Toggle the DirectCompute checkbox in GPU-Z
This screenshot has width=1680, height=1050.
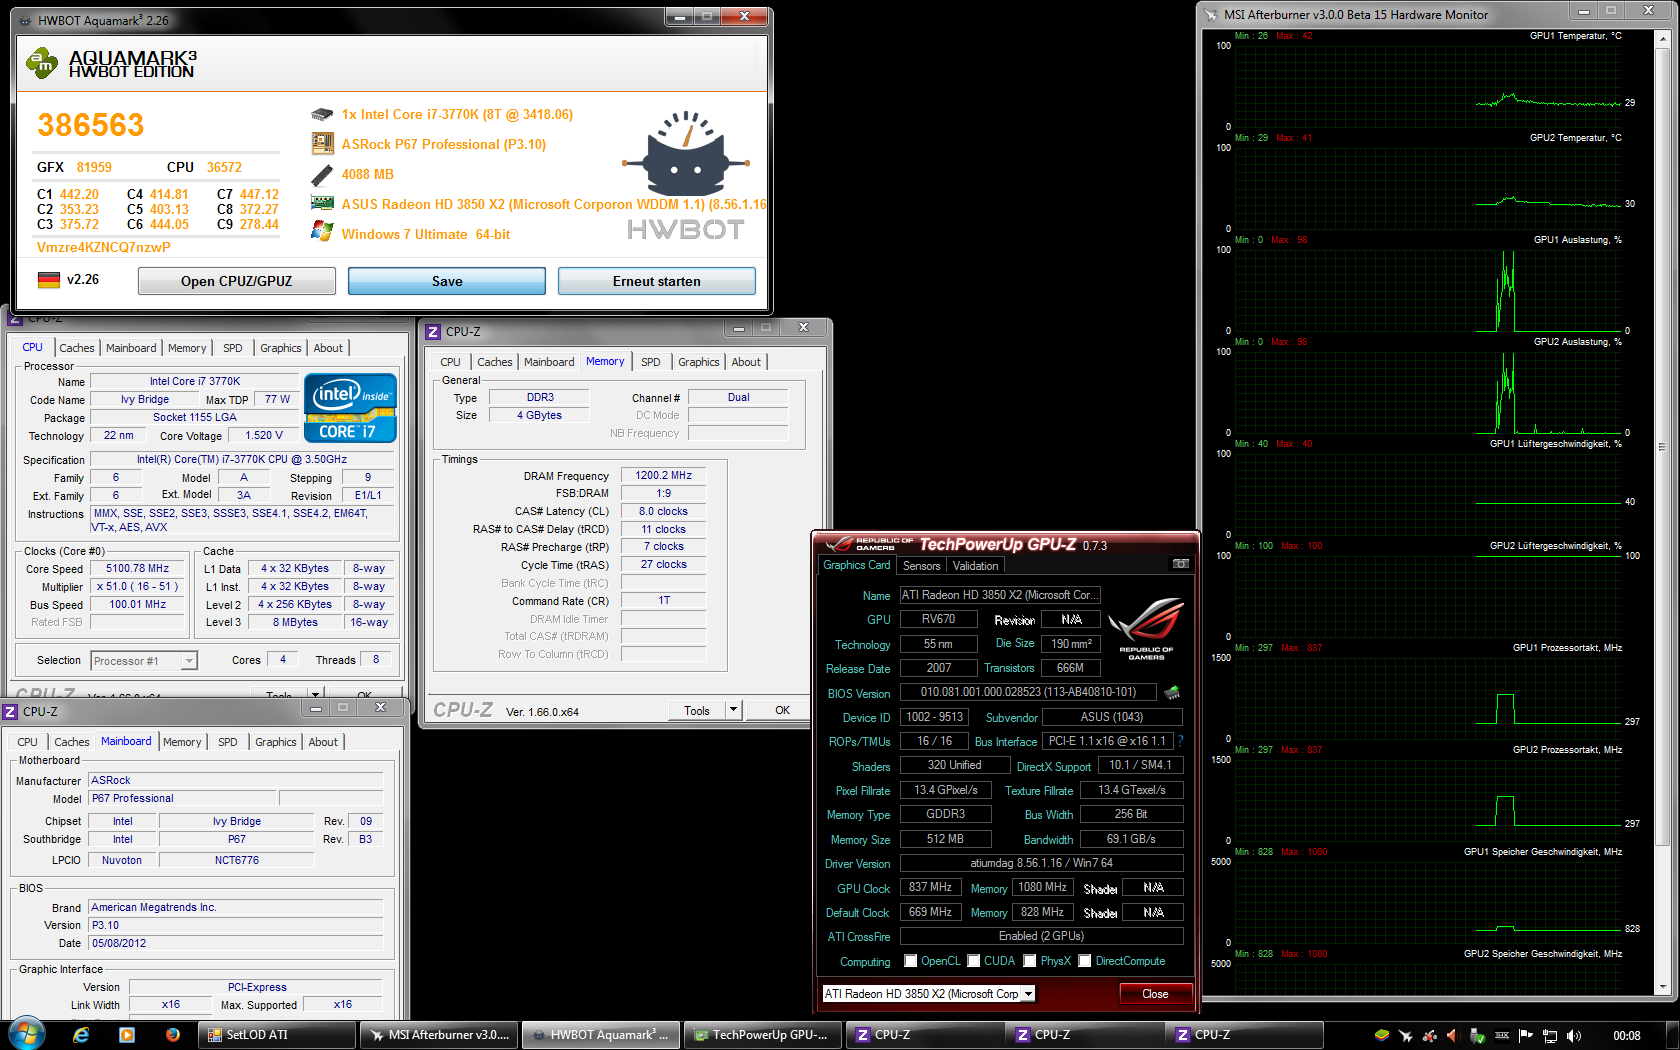pos(1085,961)
